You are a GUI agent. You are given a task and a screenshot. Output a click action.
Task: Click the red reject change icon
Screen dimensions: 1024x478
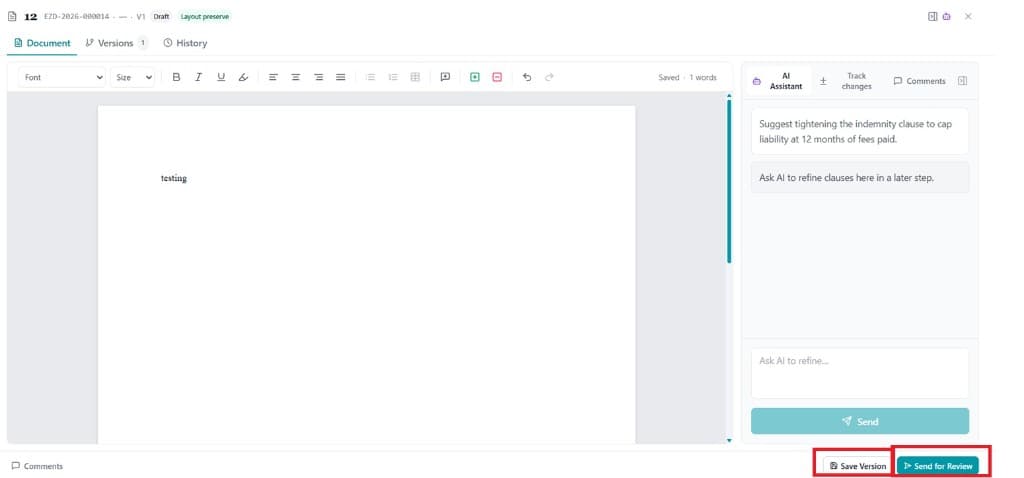(497, 77)
